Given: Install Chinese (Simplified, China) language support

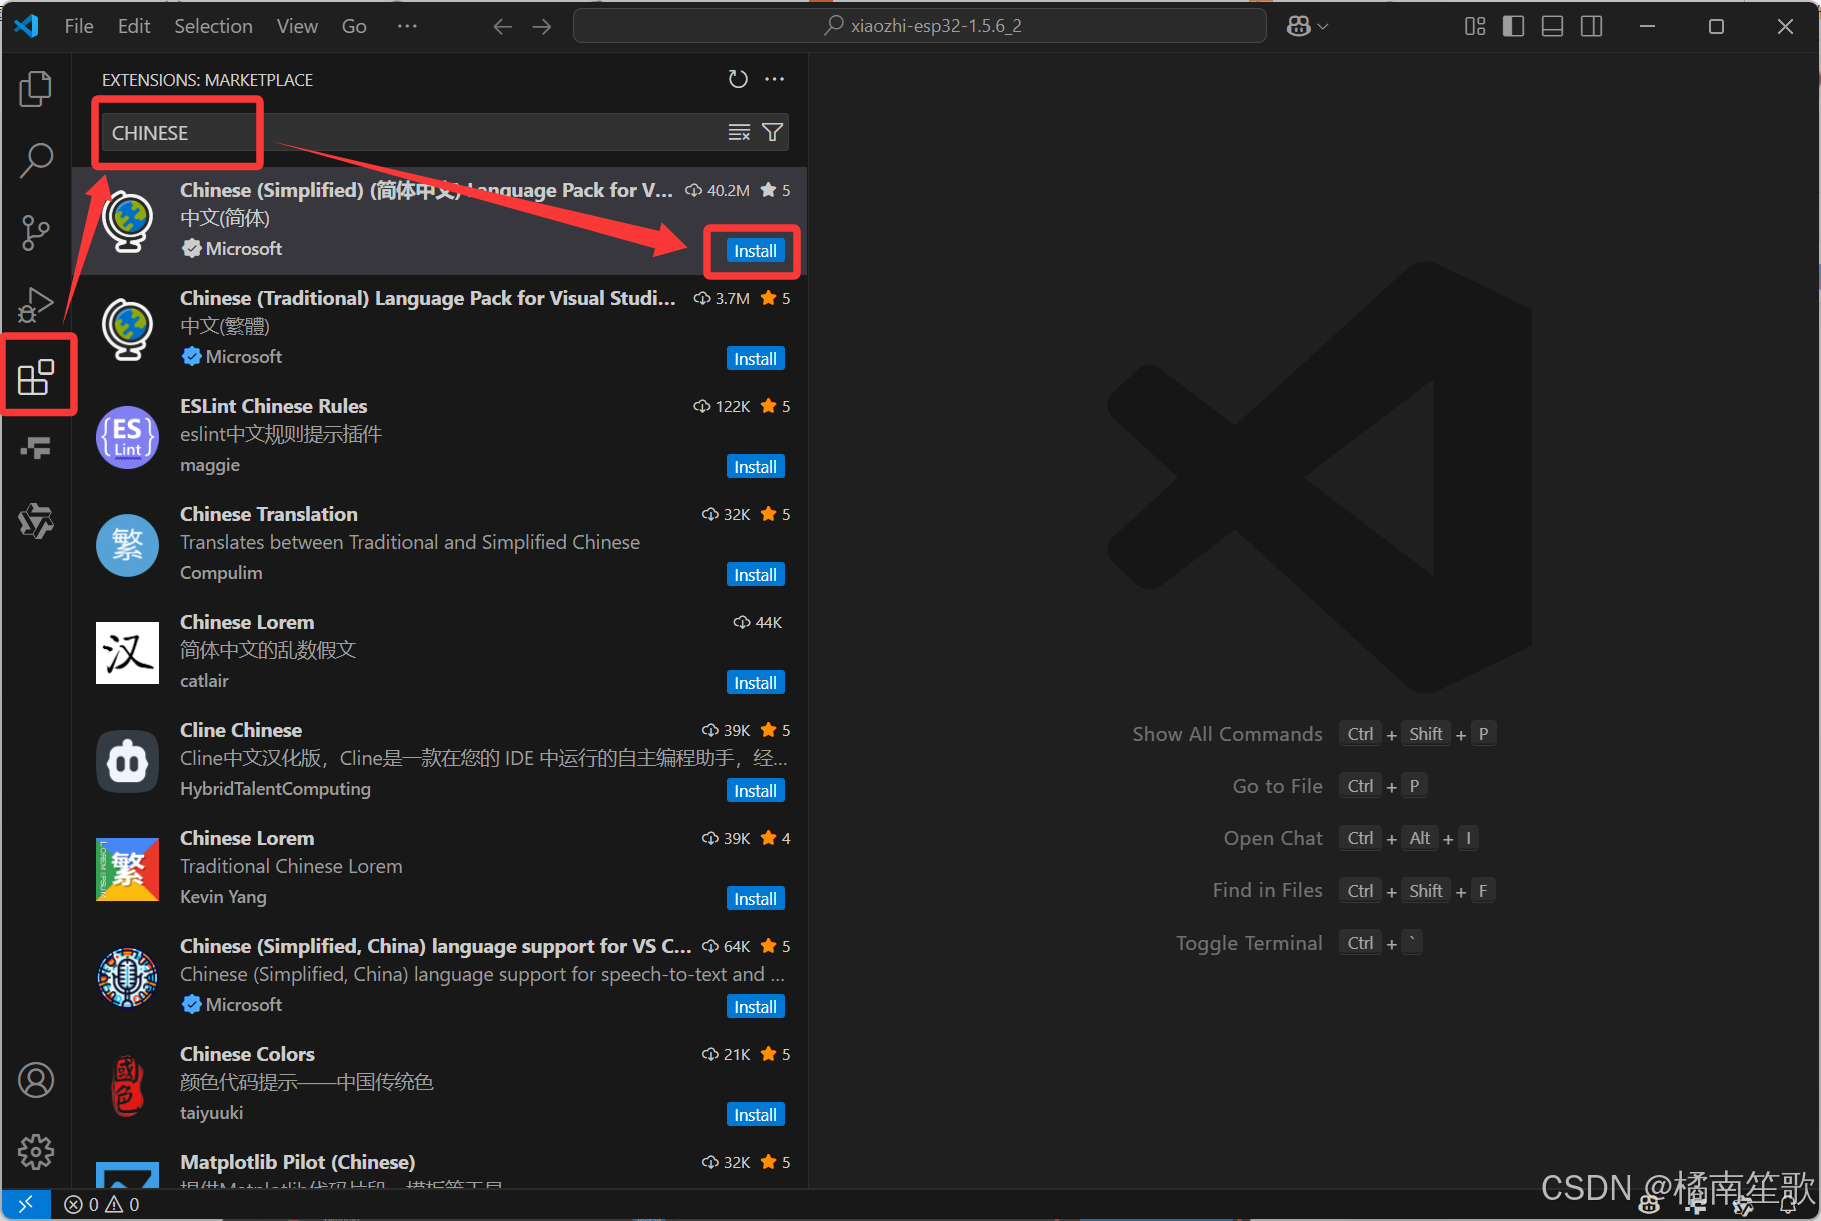Looking at the screenshot, I should (755, 1007).
